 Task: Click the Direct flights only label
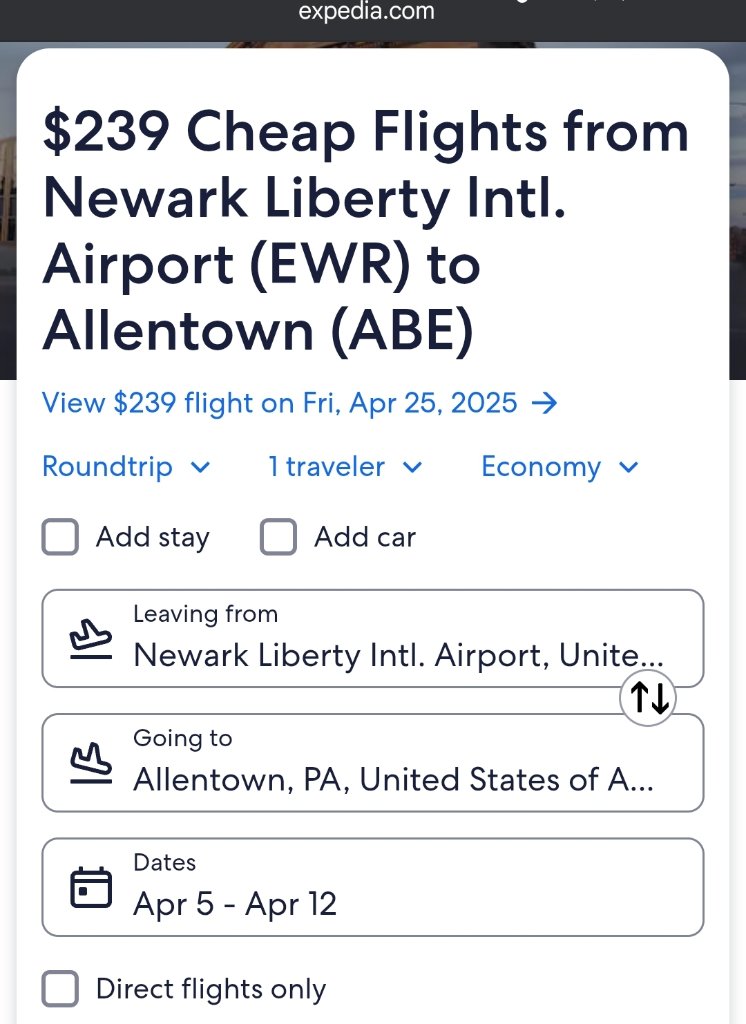click(211, 989)
